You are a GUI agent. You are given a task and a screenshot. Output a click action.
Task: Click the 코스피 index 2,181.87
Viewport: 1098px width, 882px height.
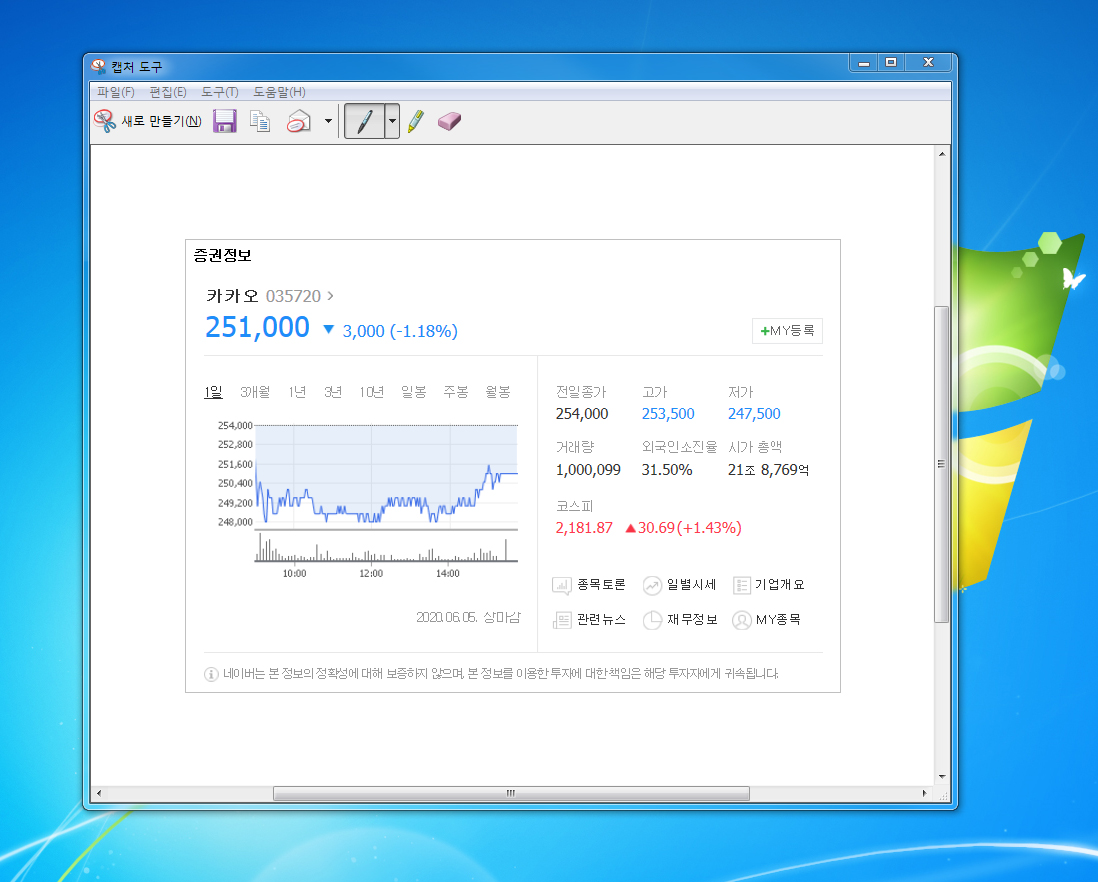tap(584, 528)
